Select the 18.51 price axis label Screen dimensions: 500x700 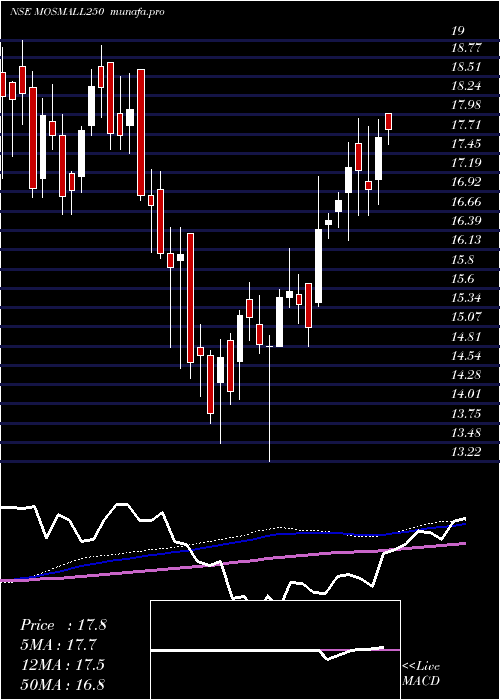(466, 67)
